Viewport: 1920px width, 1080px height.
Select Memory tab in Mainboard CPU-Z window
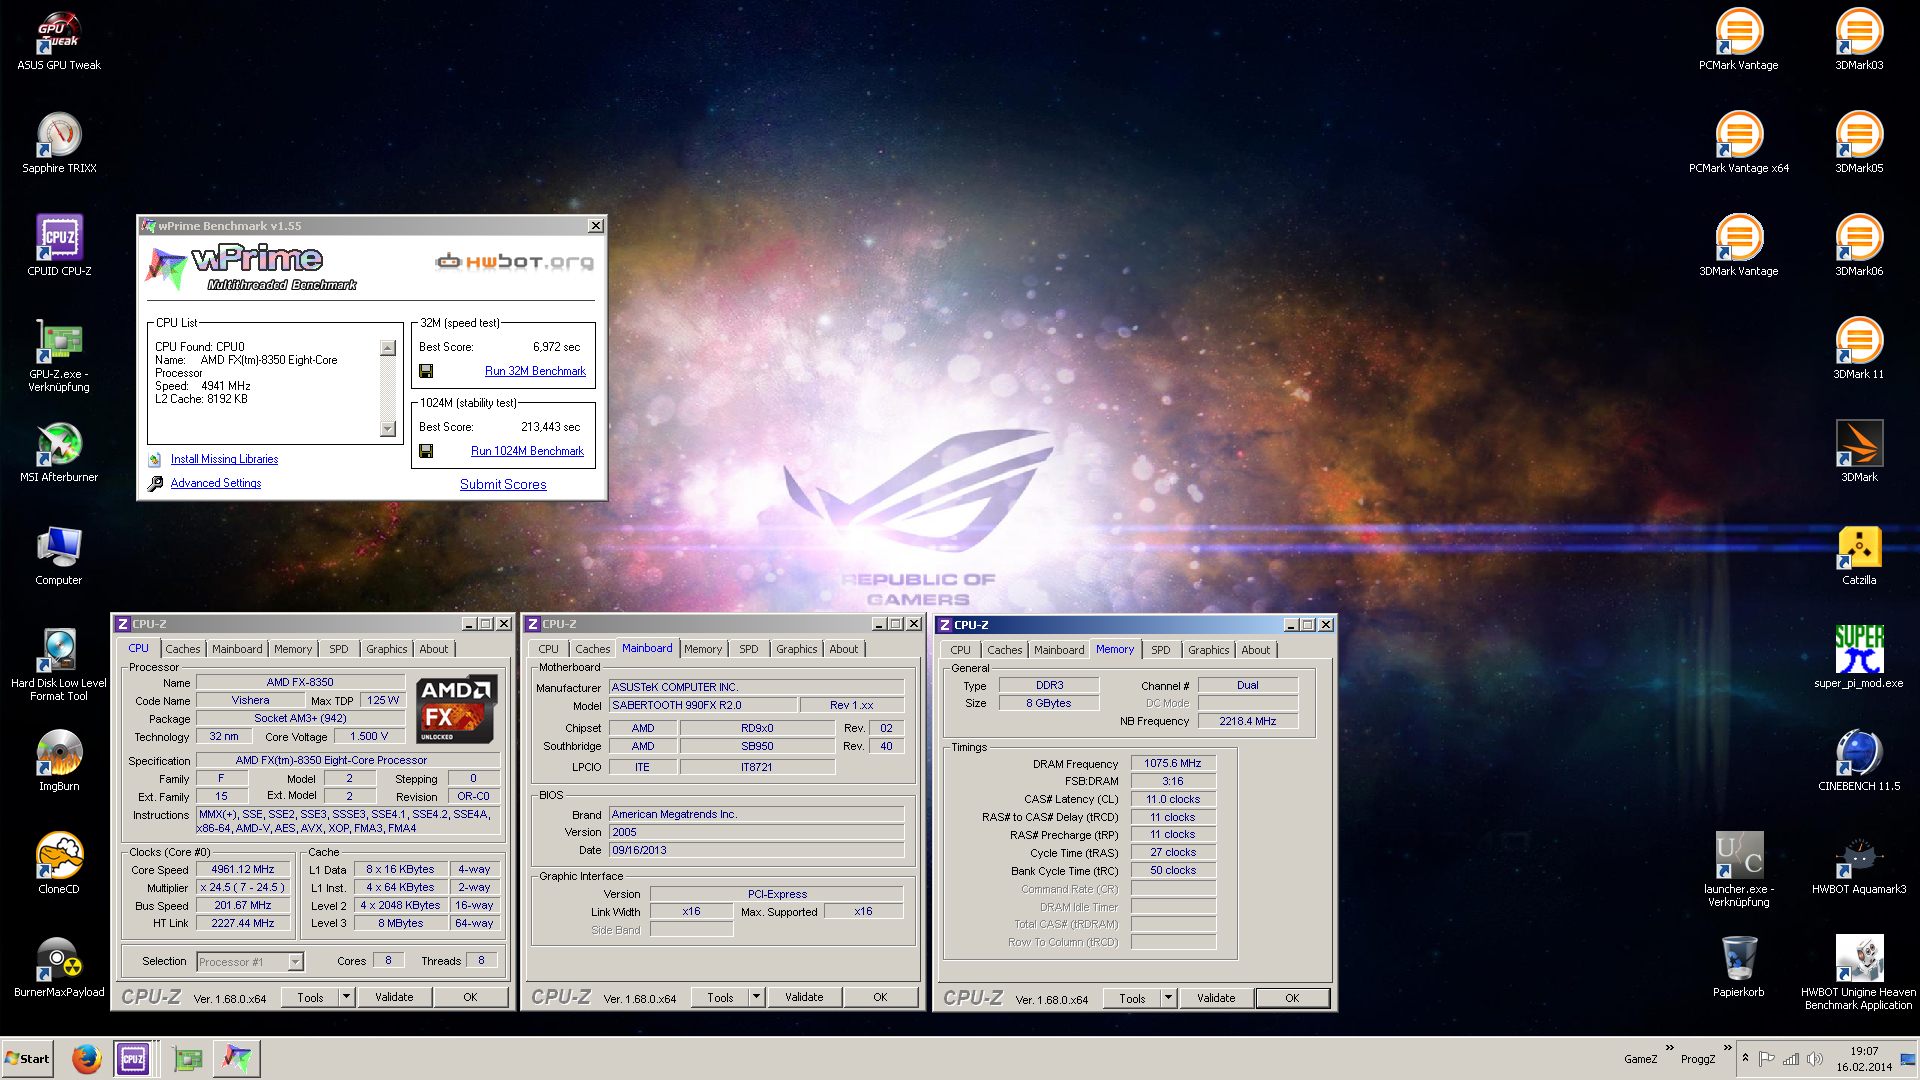point(703,649)
